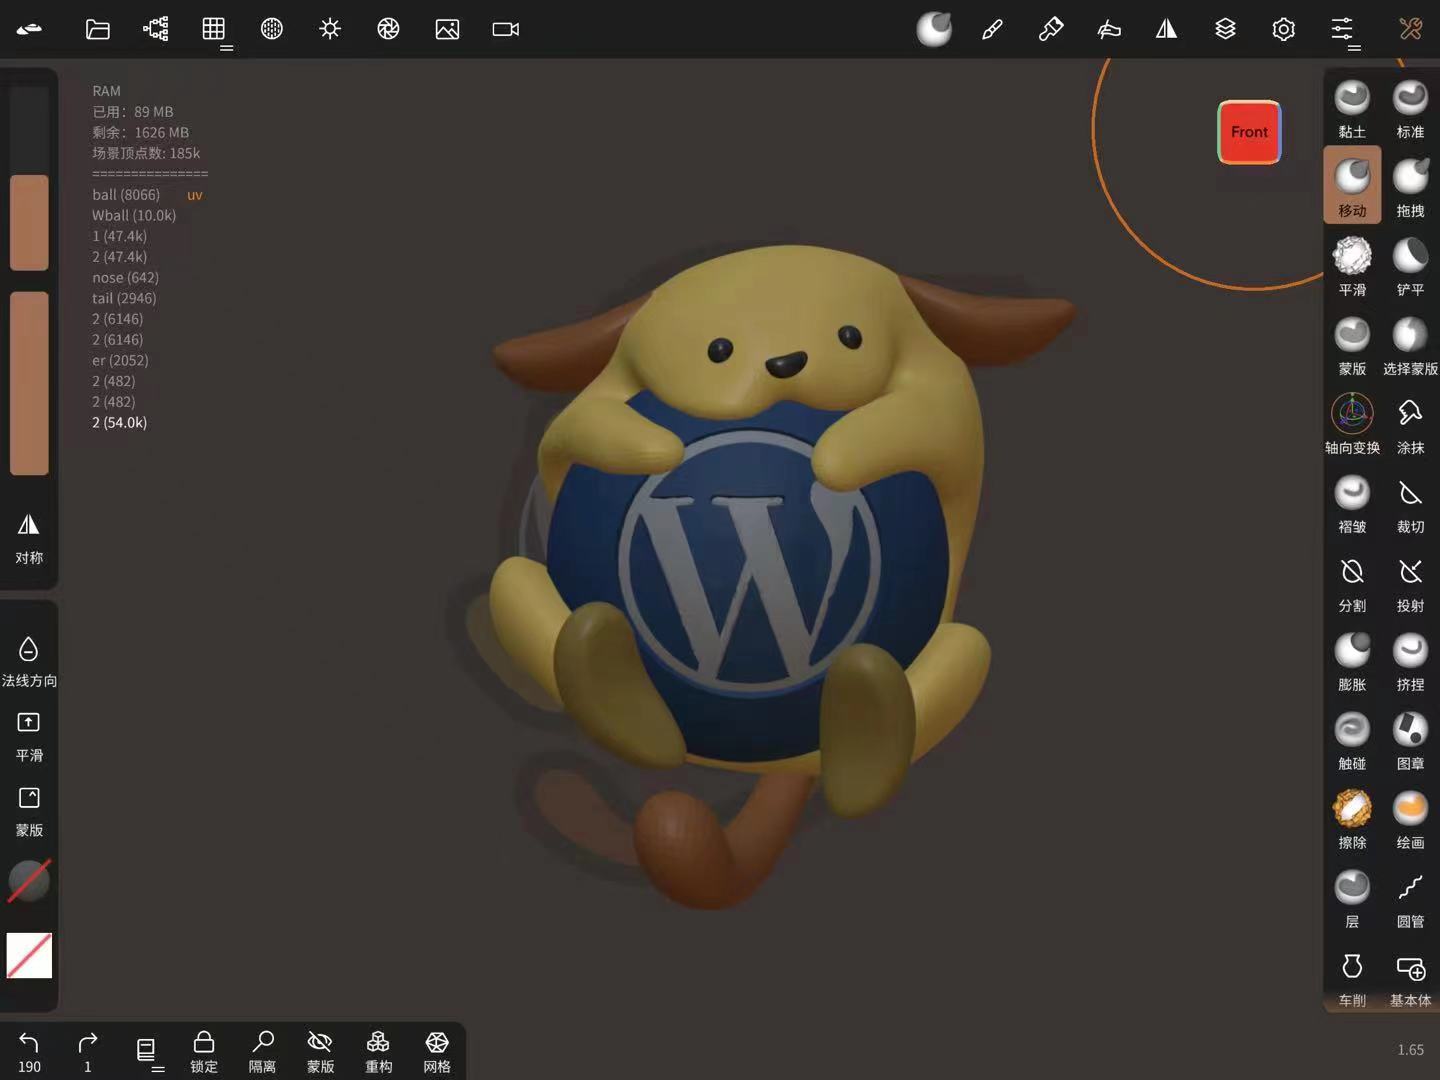This screenshot has width=1440, height=1080.
Task: Toggle 网格 wireframe display
Action: click(437, 1051)
